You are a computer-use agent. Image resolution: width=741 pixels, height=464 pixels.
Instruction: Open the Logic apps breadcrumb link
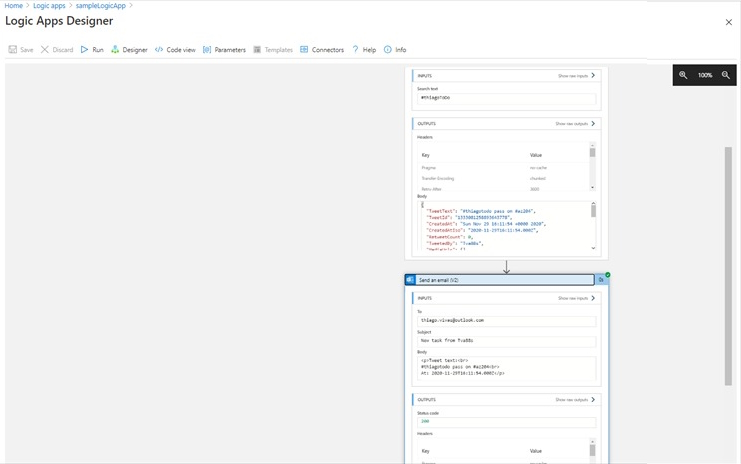(x=49, y=6)
